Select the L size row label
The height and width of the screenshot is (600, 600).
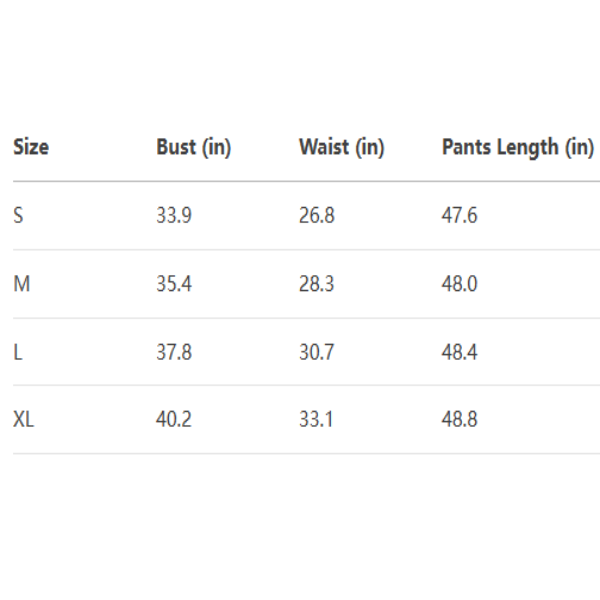click(18, 352)
